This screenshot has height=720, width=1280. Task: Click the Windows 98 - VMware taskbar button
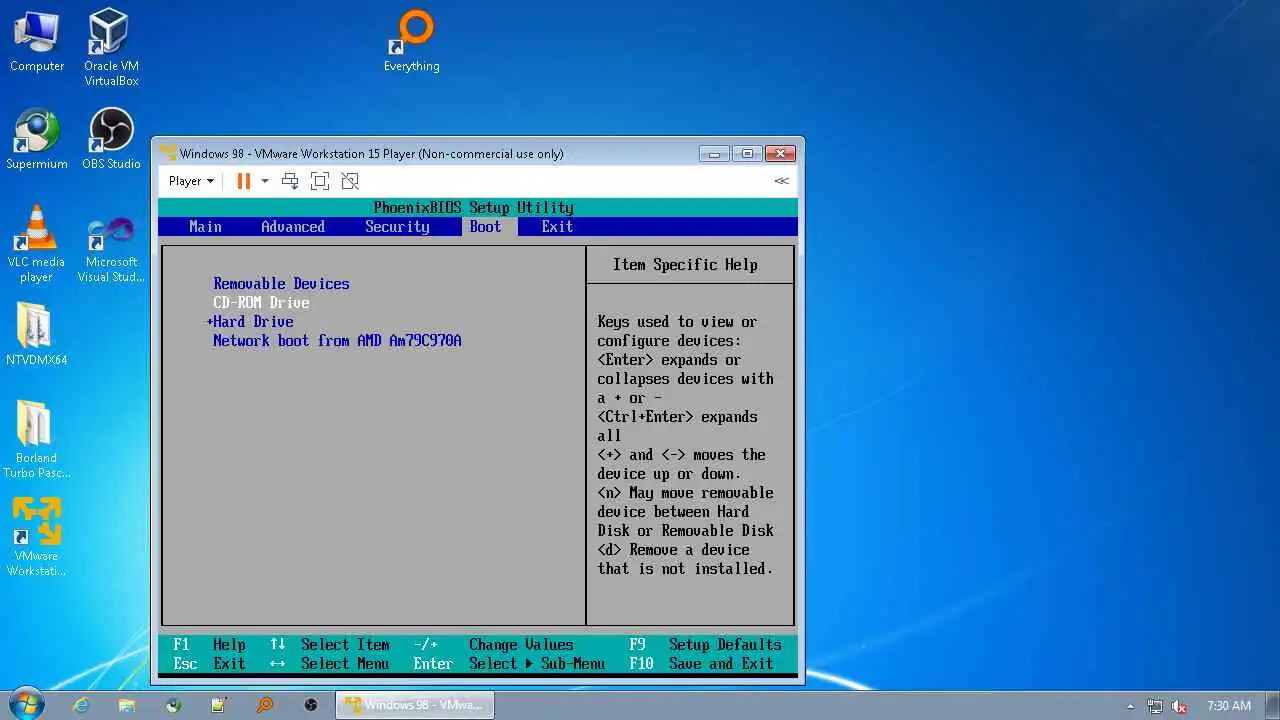pos(414,705)
